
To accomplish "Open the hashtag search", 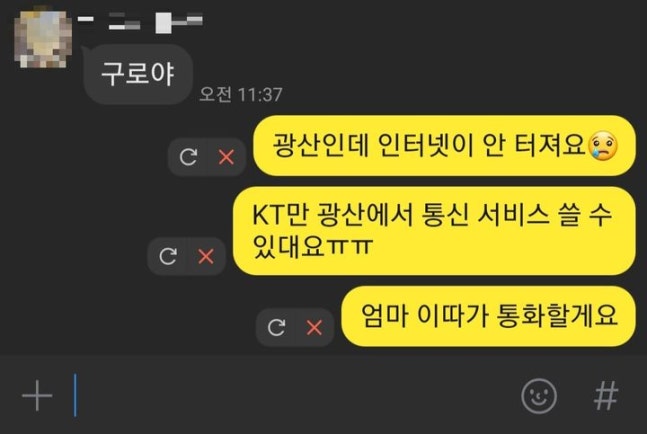I will click(x=606, y=396).
